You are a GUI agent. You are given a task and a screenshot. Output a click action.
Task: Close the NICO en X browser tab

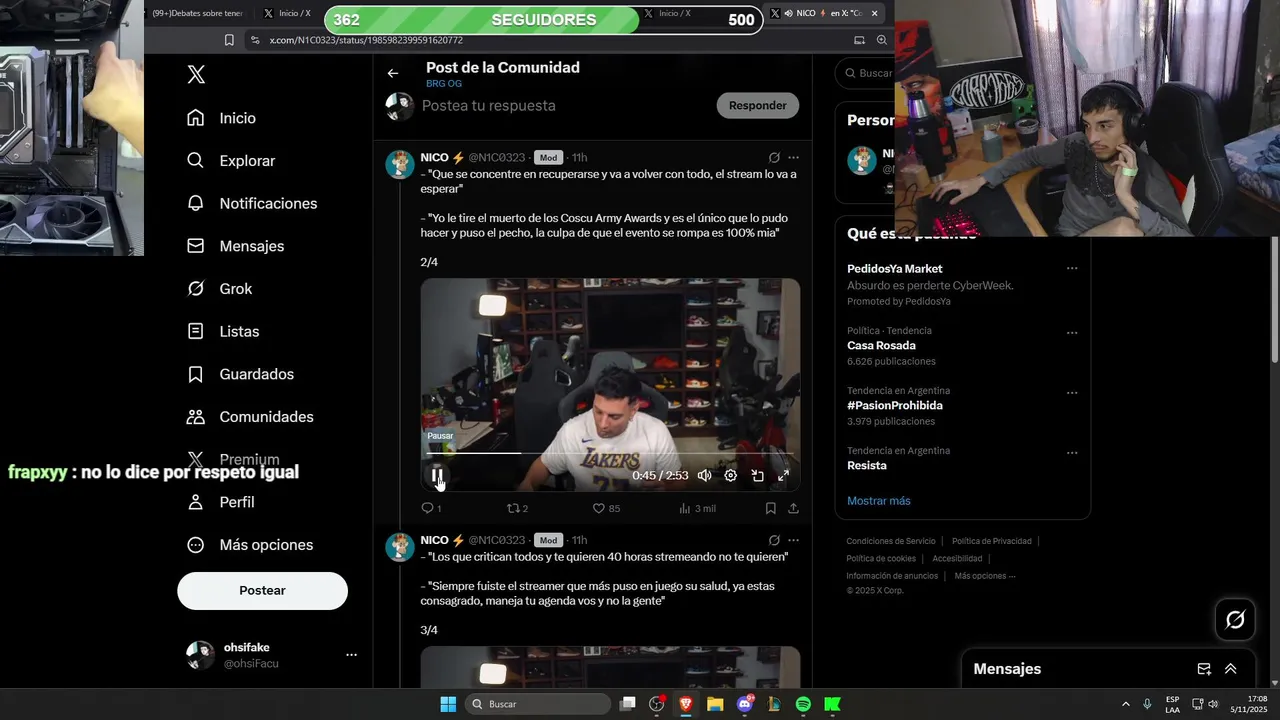coord(874,13)
